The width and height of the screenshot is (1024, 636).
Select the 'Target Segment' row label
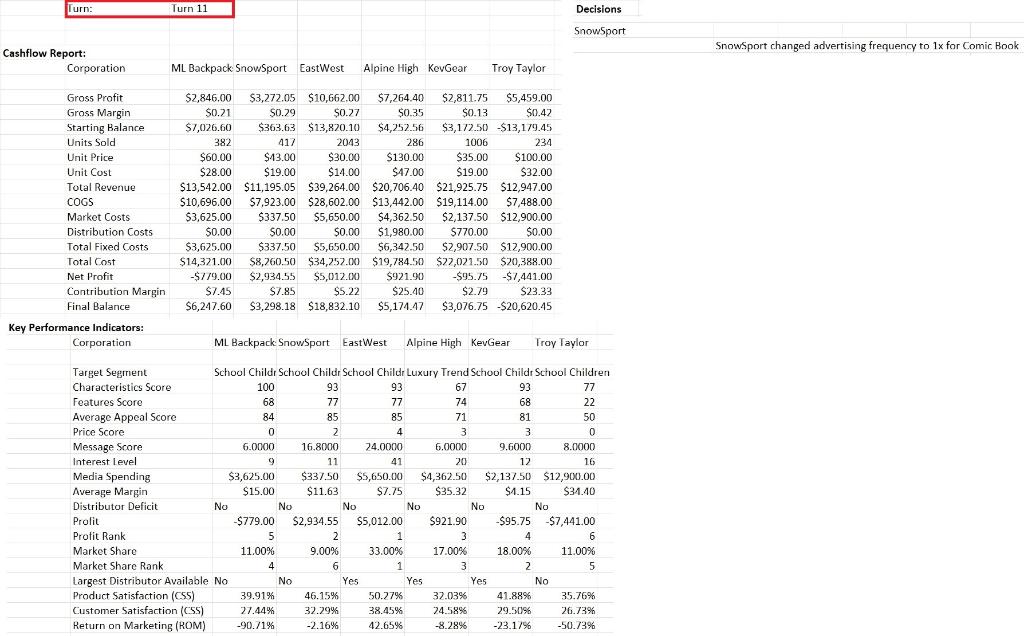coord(110,373)
